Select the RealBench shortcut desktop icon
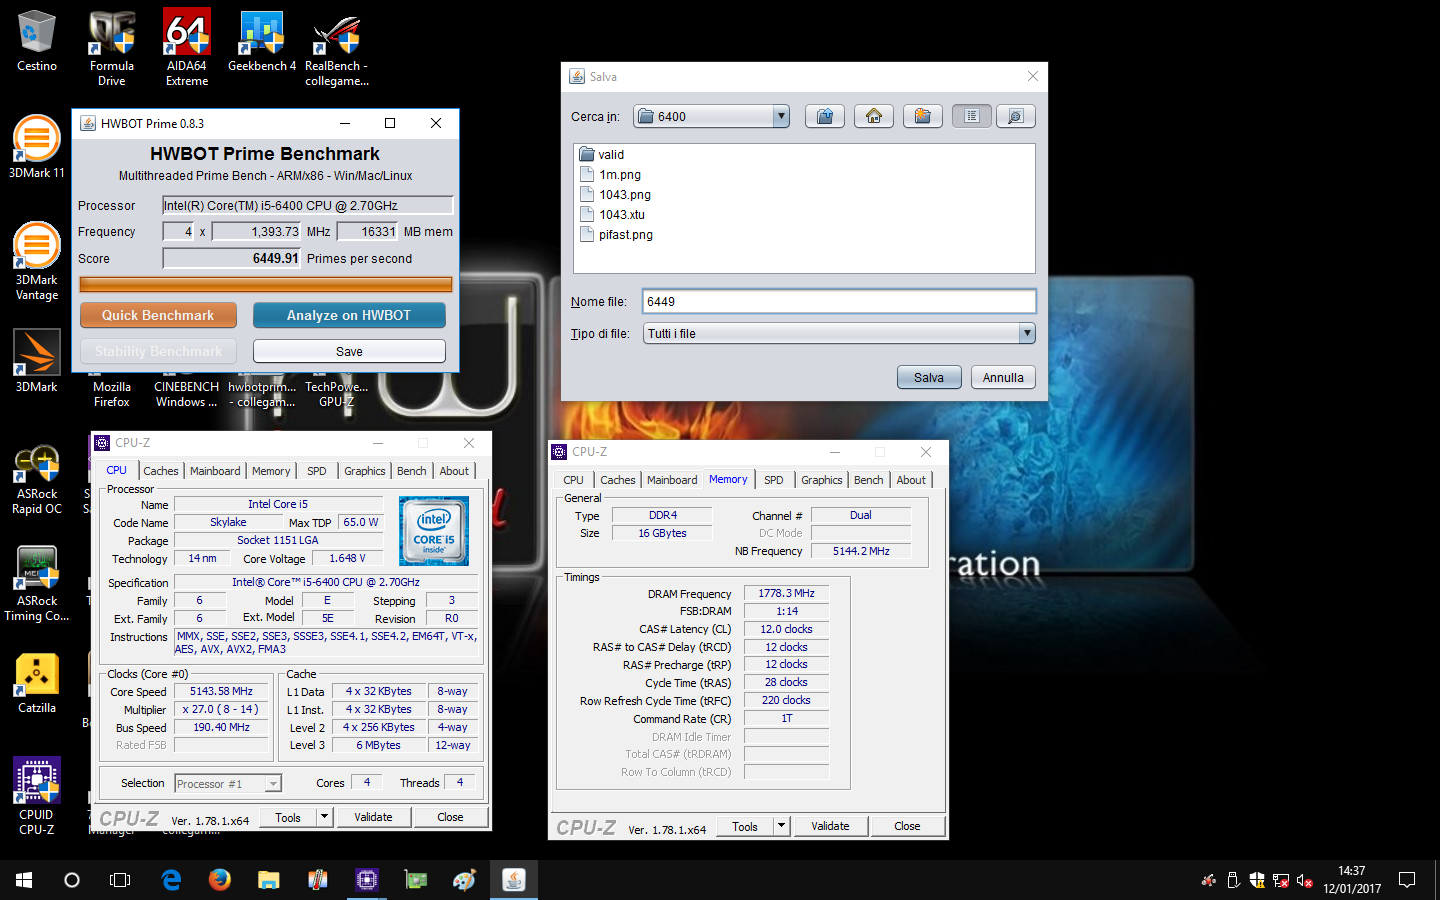The height and width of the screenshot is (900, 1440). point(337,48)
